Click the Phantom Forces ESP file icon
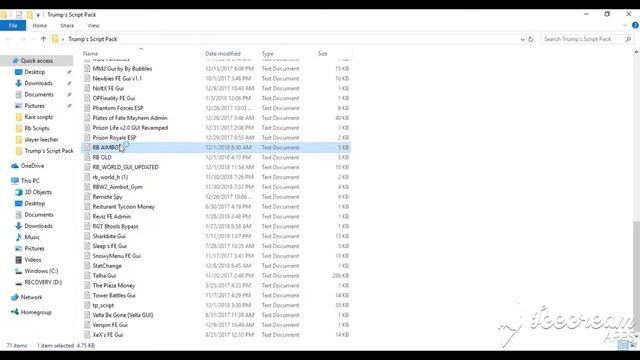The image size is (640, 360). point(87,108)
